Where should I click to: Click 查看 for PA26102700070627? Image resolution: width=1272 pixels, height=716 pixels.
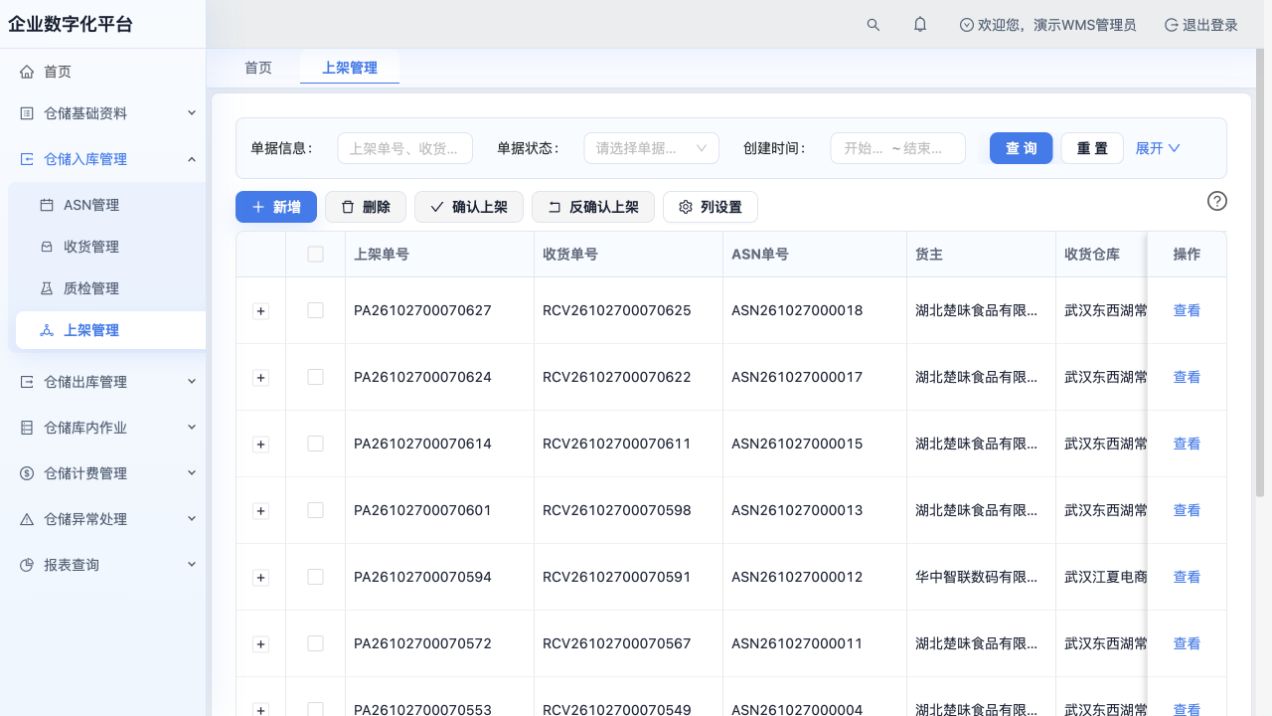[1187, 310]
